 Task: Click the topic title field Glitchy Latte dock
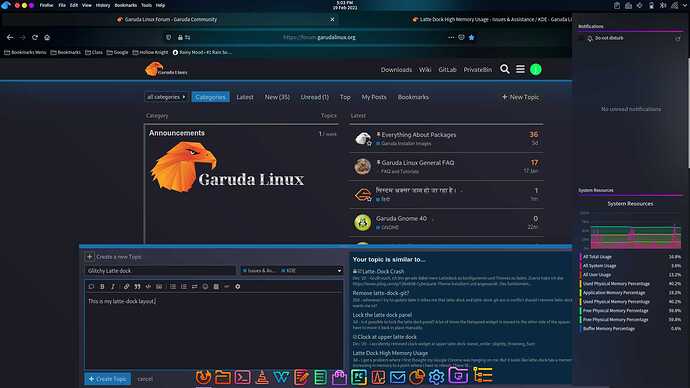pos(160,271)
